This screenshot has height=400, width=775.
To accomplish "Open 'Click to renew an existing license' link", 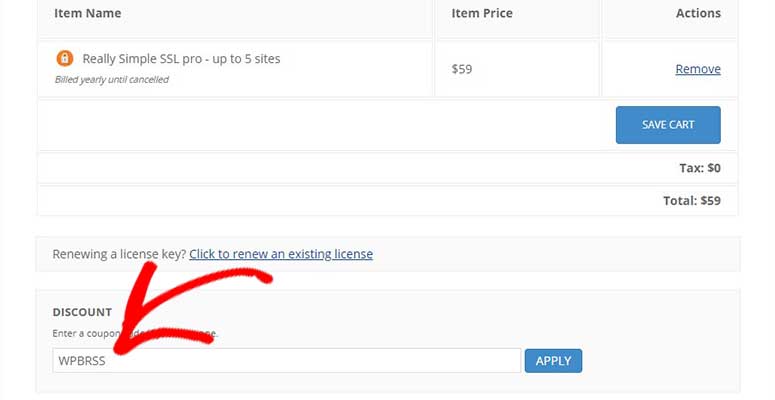I will coord(281,254).
